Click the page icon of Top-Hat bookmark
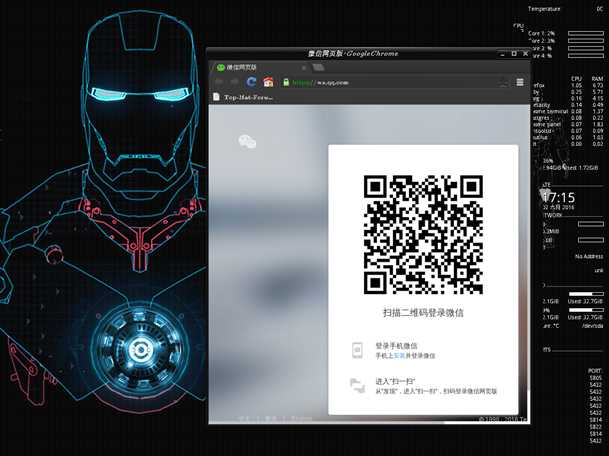This screenshot has width=609, height=456. tap(216, 97)
